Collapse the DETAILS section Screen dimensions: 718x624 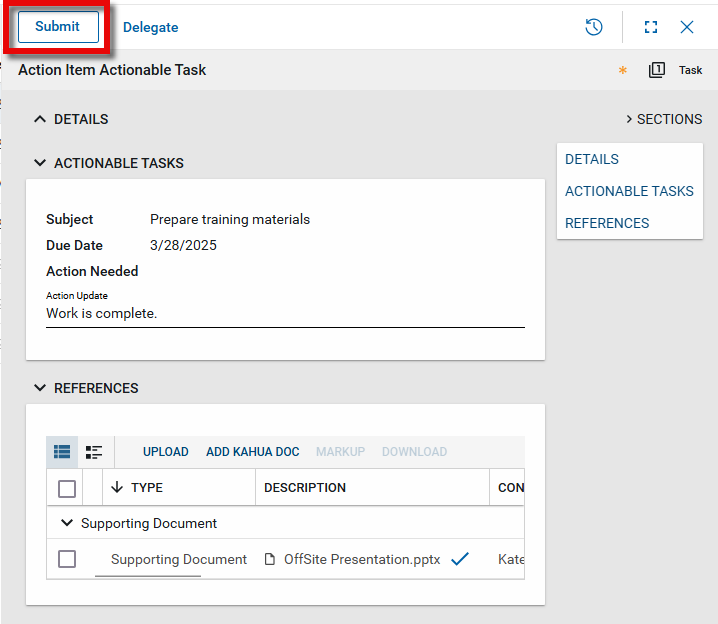[40, 119]
